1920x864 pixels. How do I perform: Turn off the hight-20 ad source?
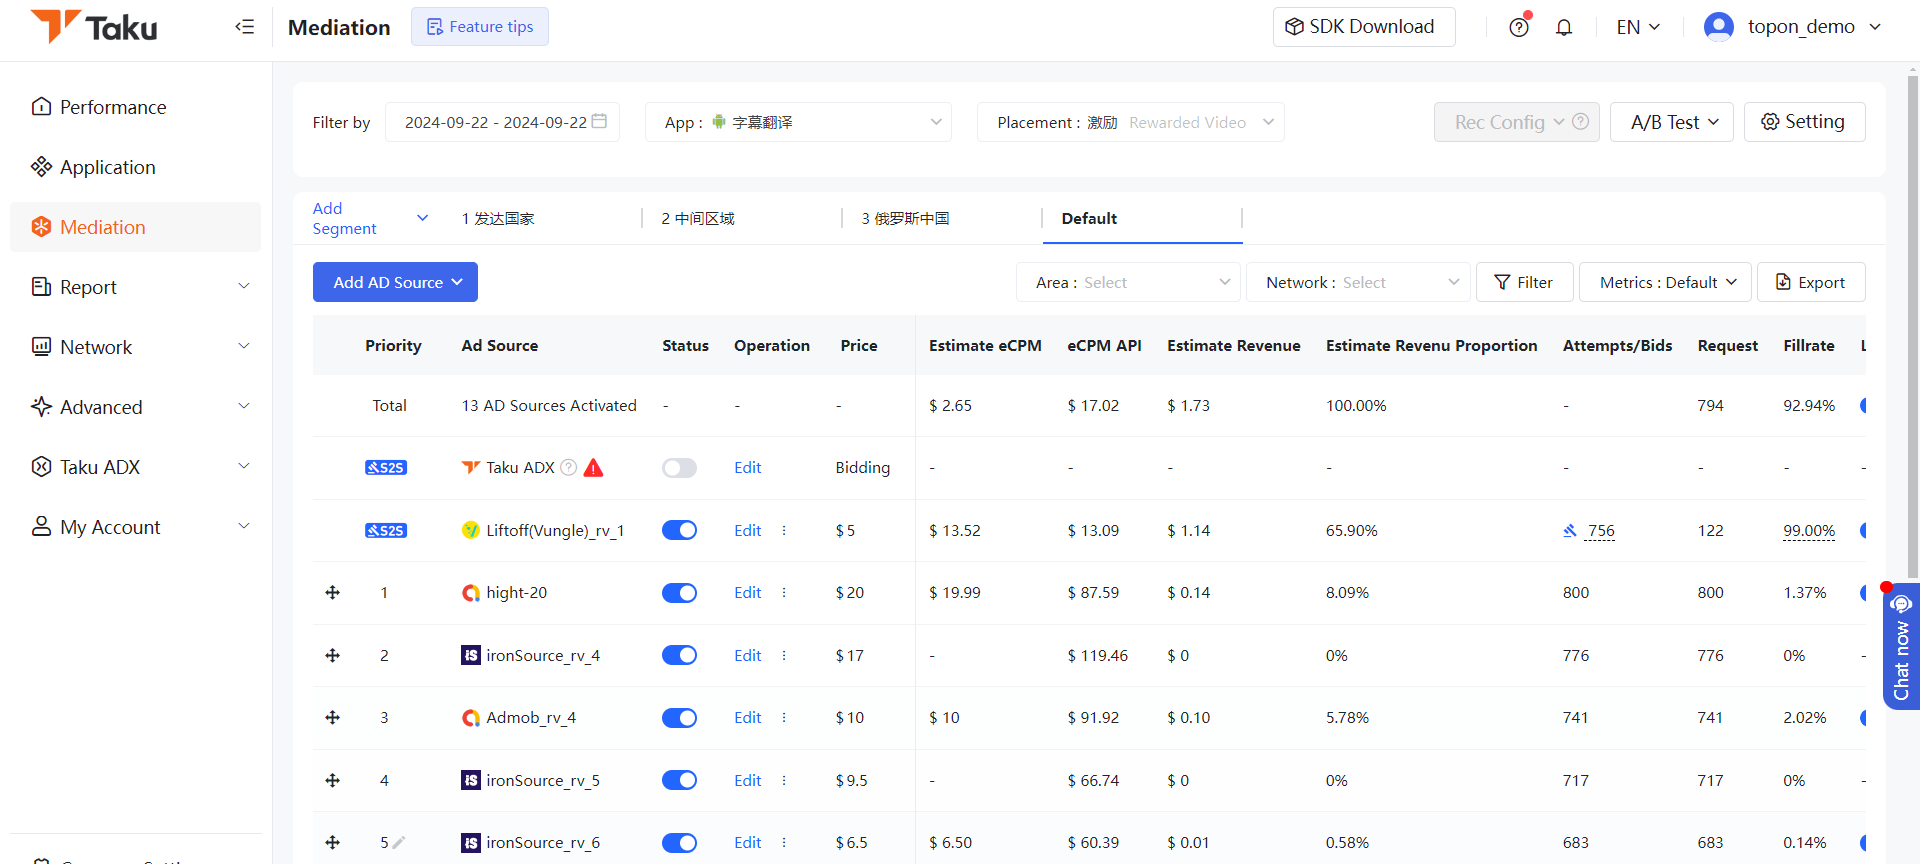[x=679, y=593]
